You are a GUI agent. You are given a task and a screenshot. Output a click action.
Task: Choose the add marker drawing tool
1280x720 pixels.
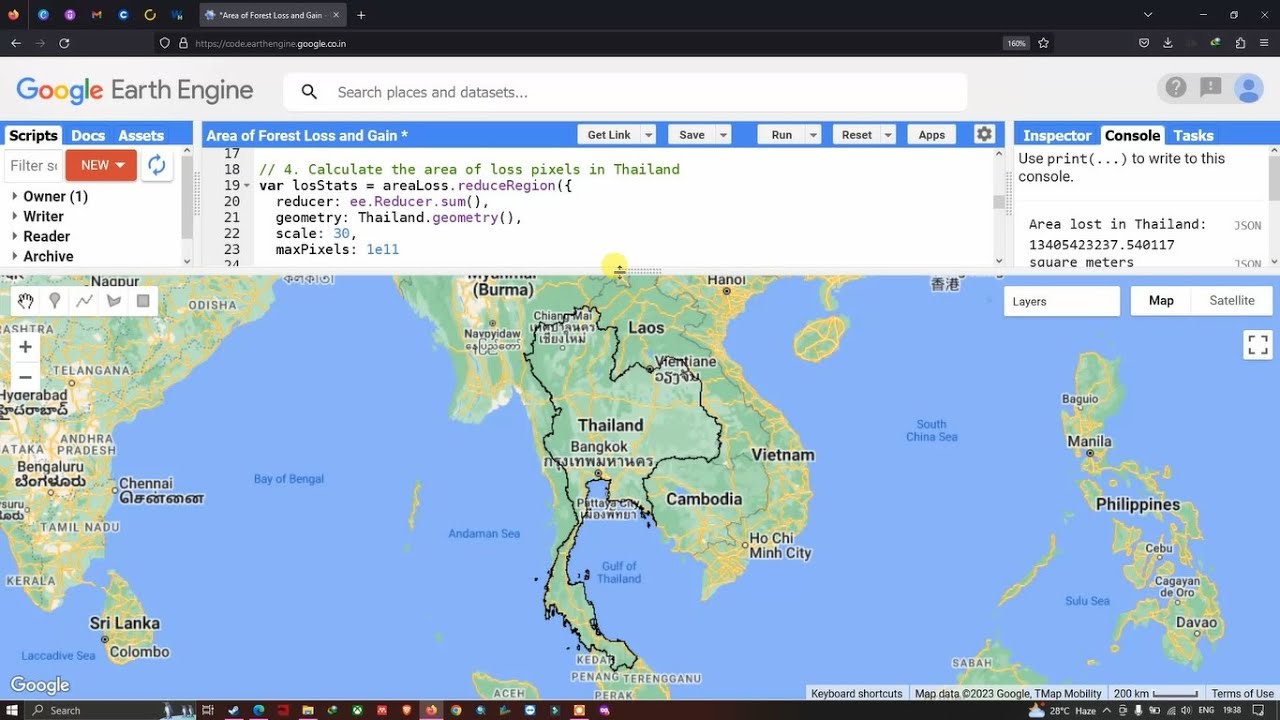click(x=55, y=301)
